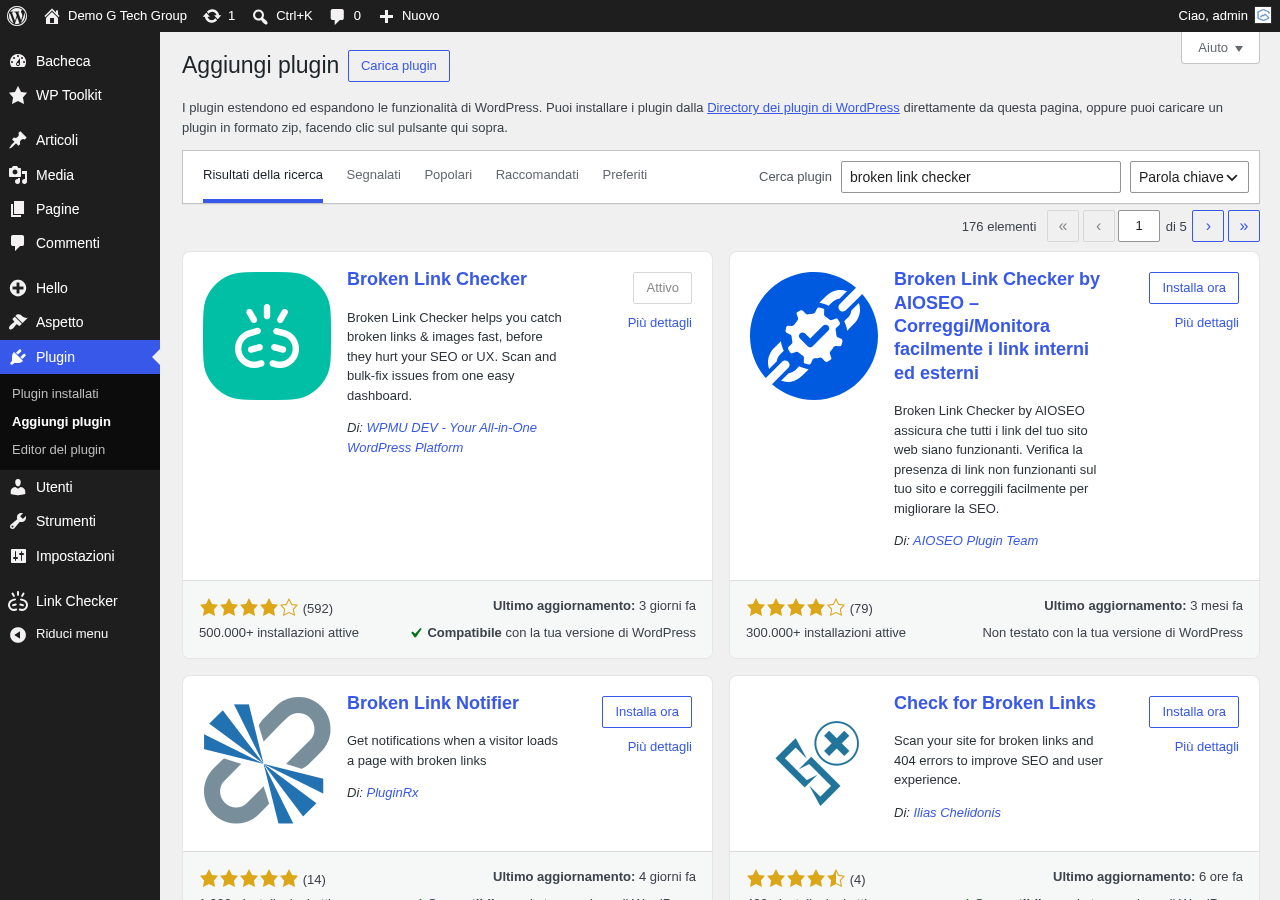Switch to the Preferiti tab

click(625, 175)
